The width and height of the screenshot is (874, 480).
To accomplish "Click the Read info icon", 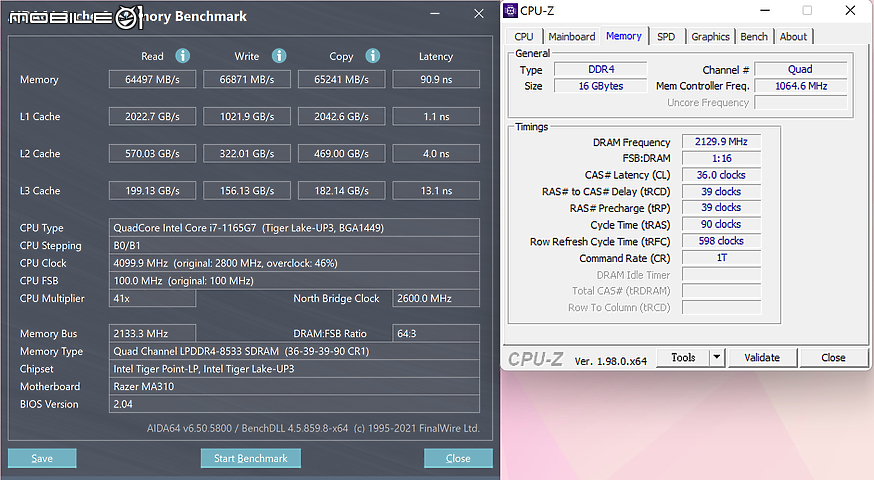I will point(182,56).
